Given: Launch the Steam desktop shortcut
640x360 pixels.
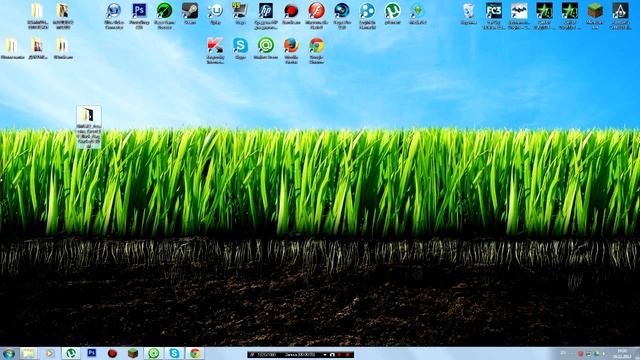Looking at the screenshot, I should tap(190, 11).
